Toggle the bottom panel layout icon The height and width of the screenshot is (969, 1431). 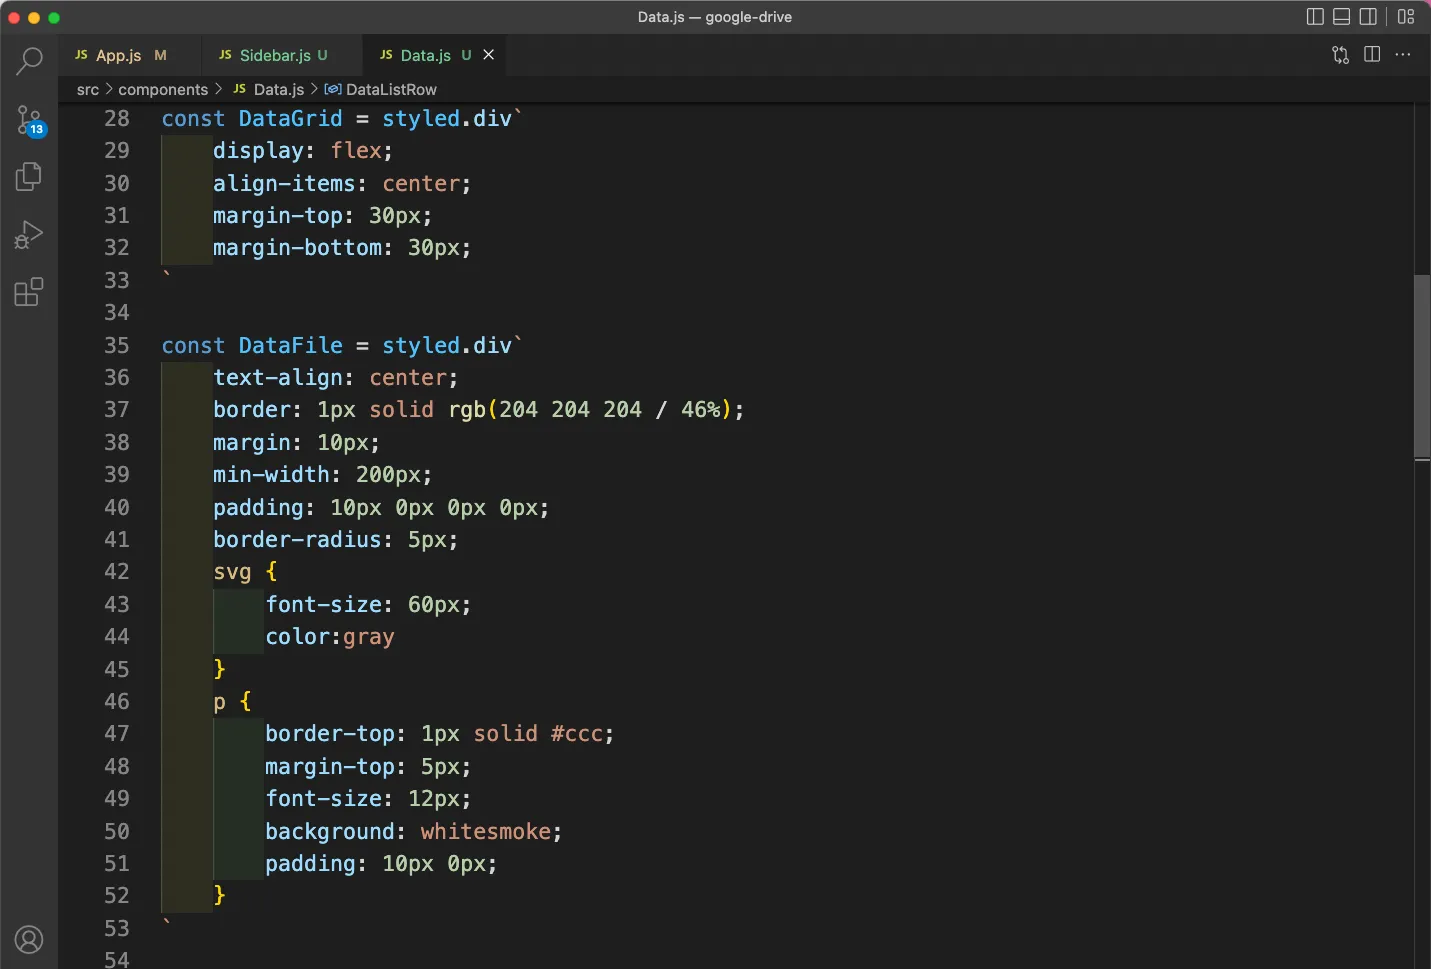click(x=1342, y=17)
